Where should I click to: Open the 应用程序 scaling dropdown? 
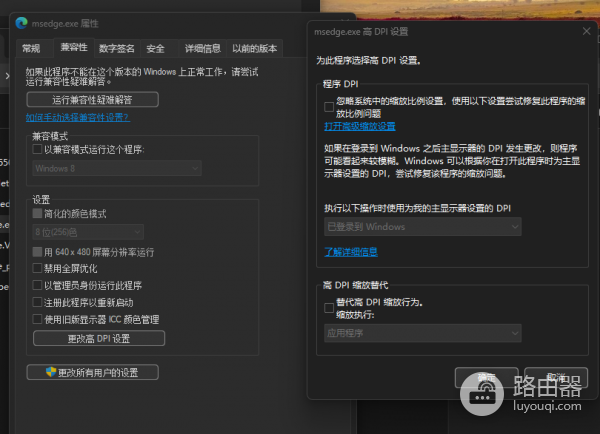pos(422,333)
